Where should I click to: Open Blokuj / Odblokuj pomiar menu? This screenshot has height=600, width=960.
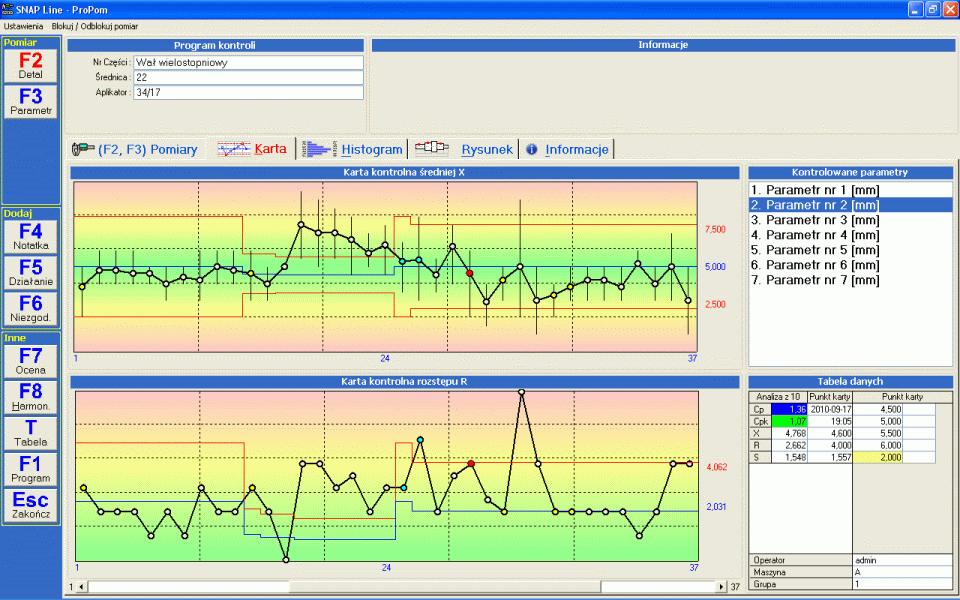point(95,26)
